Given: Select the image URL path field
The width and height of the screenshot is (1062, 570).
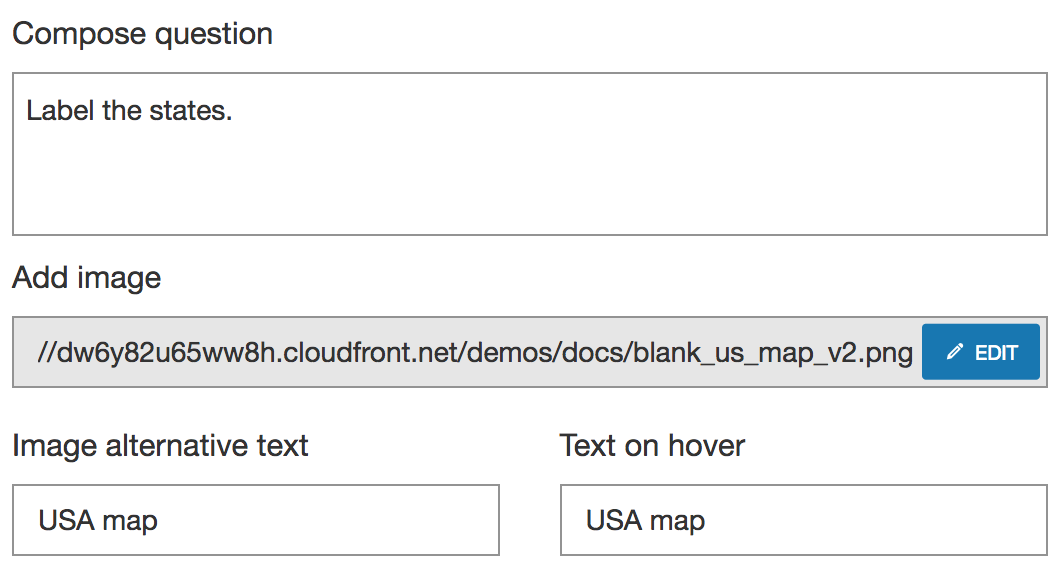Looking at the screenshot, I should [470, 353].
